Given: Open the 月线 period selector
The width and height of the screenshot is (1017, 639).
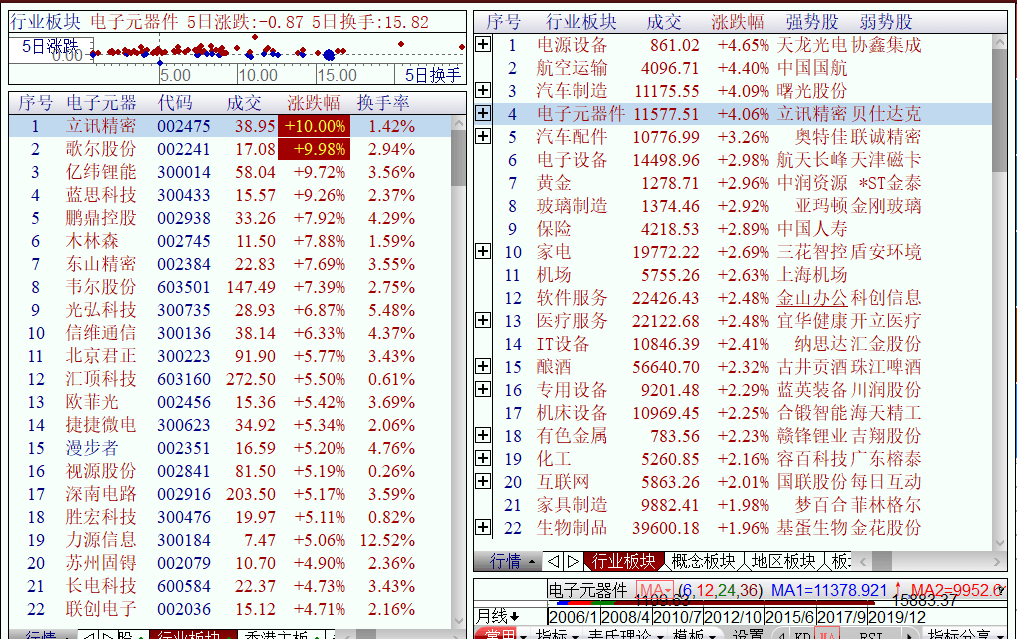Looking at the screenshot, I should point(498,616).
